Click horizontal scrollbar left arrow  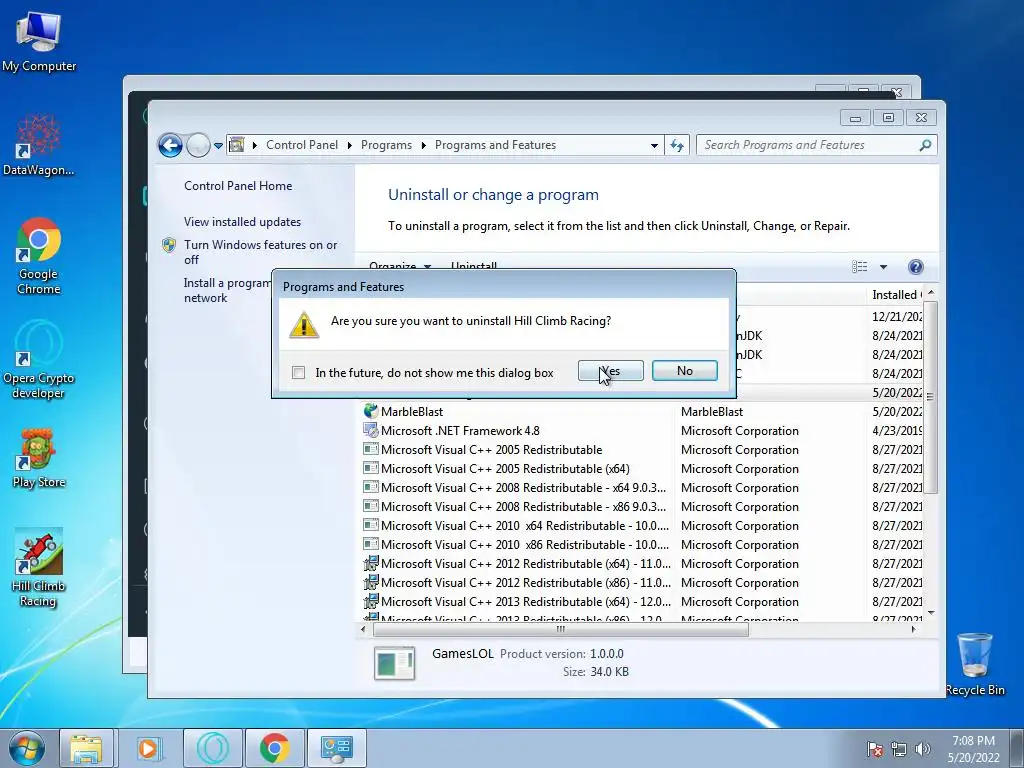click(364, 630)
